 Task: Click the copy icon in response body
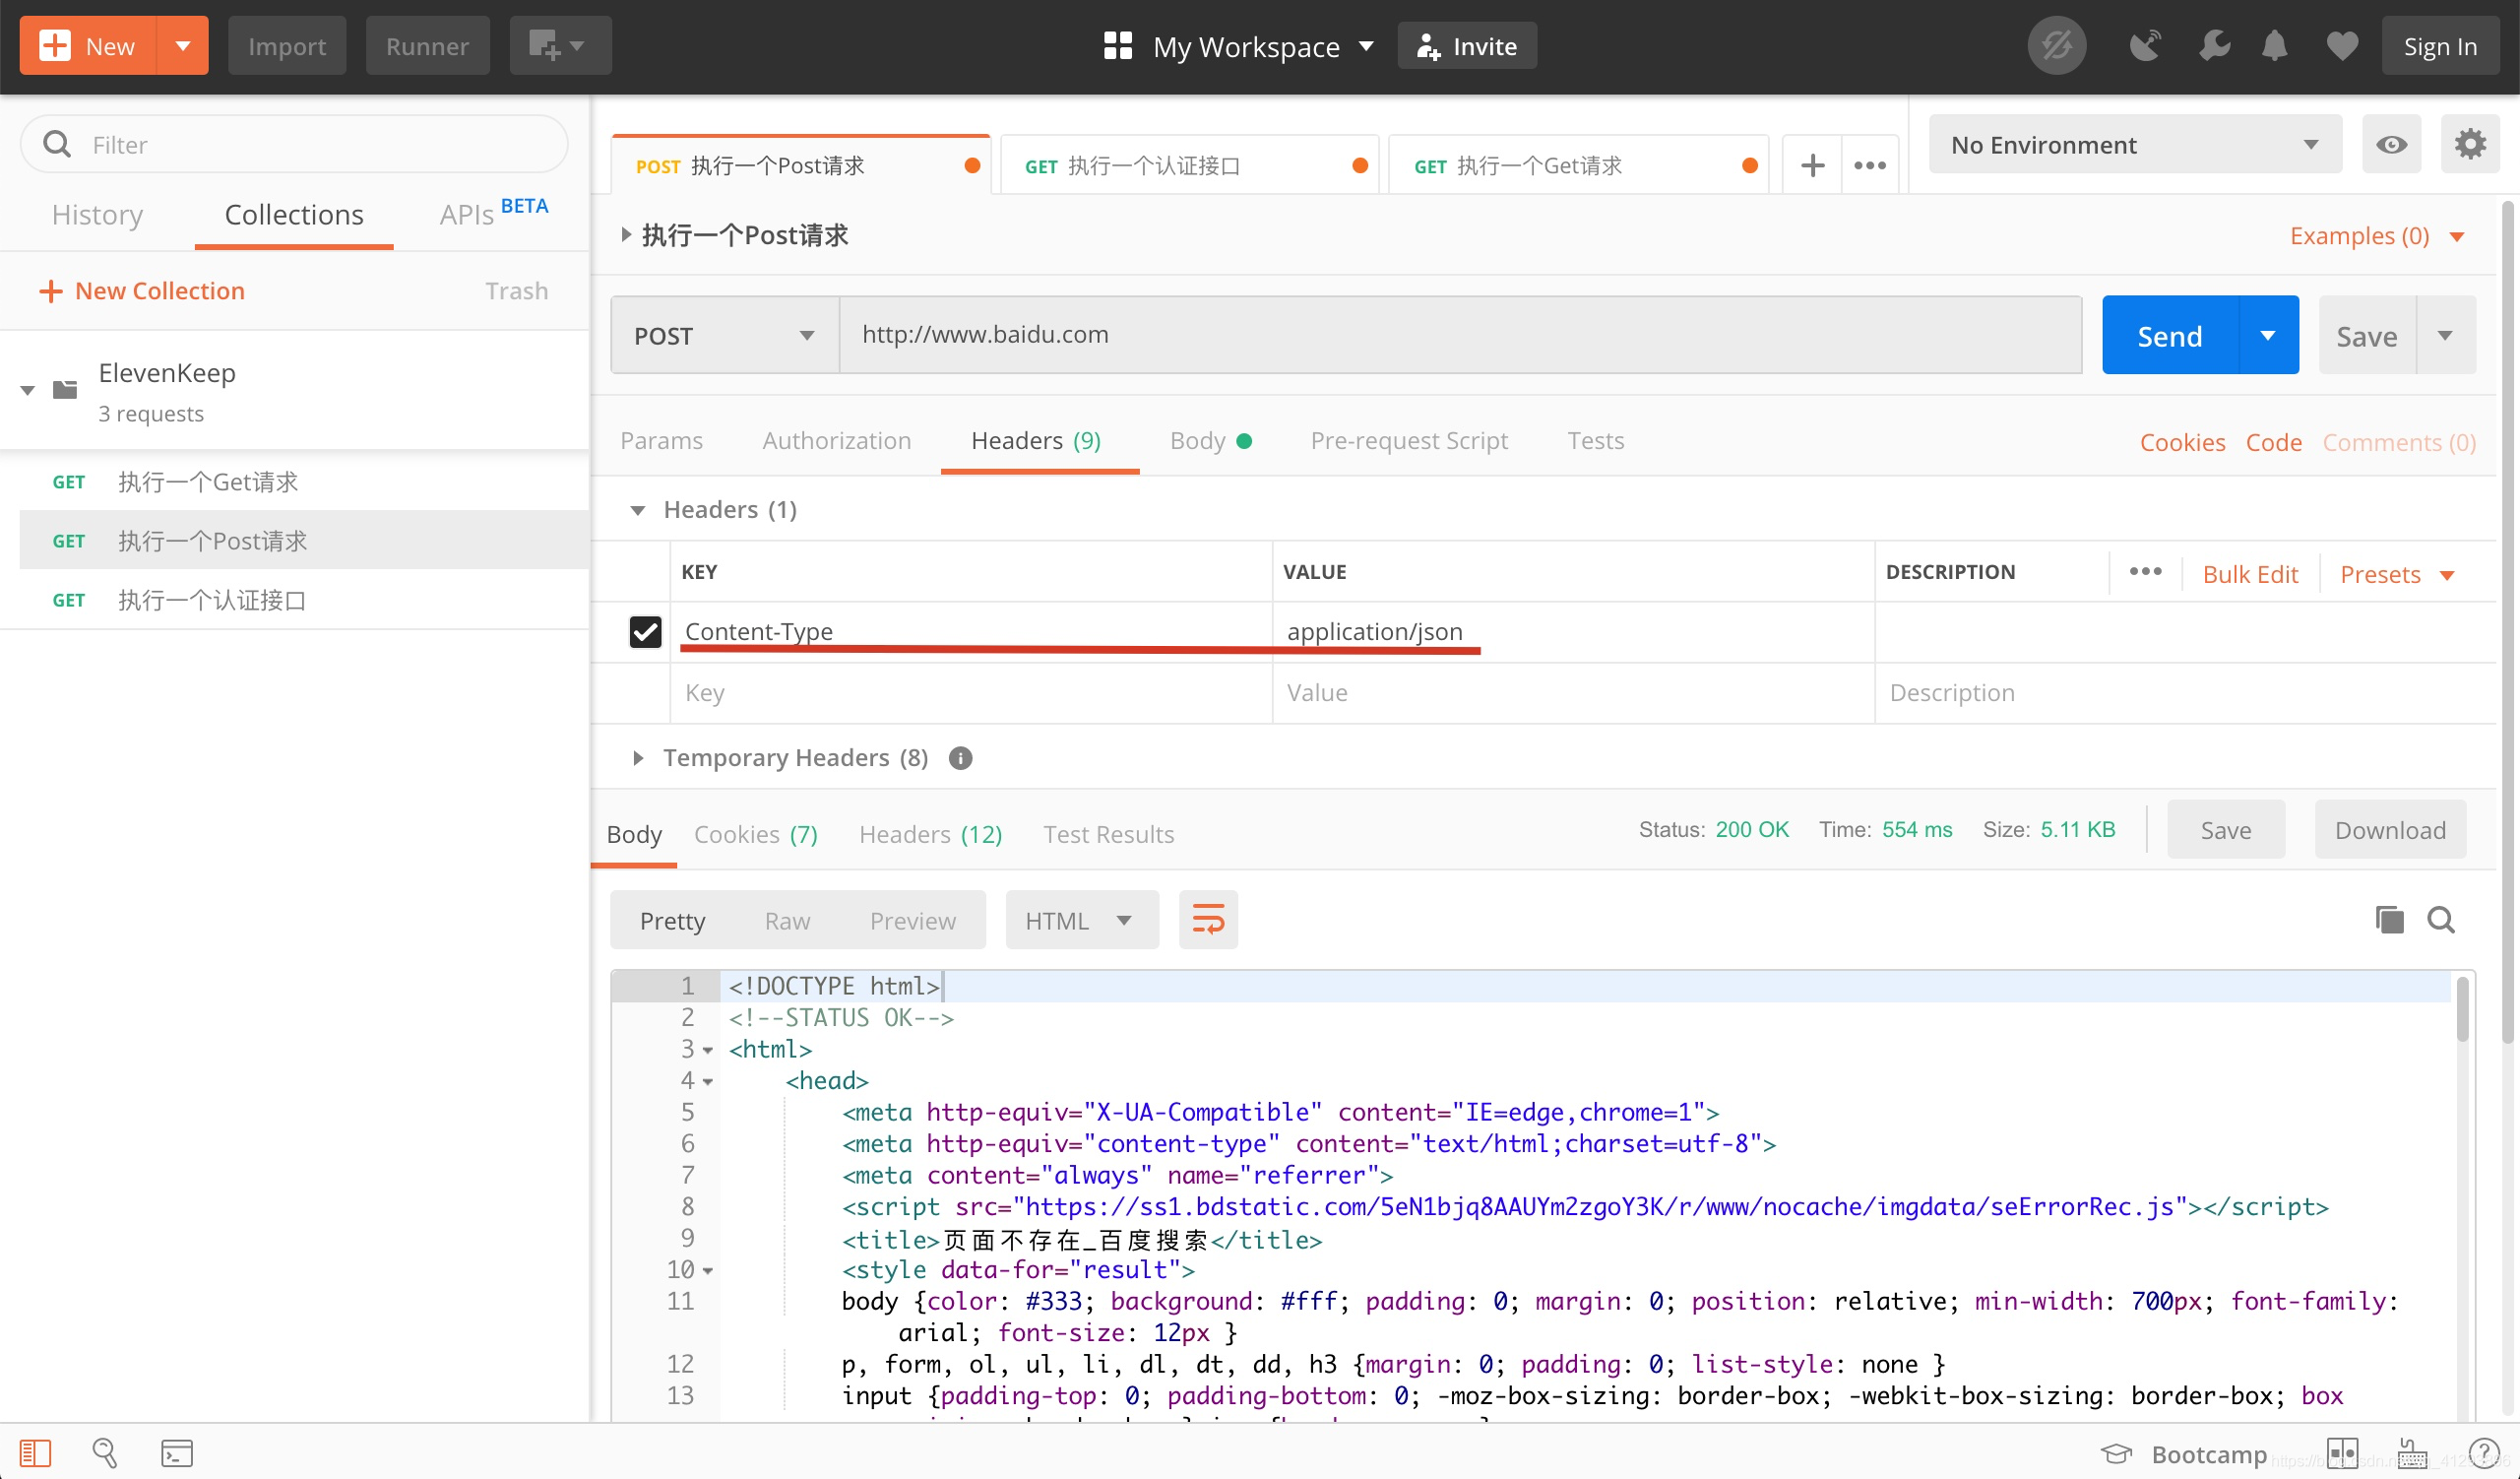point(2388,919)
